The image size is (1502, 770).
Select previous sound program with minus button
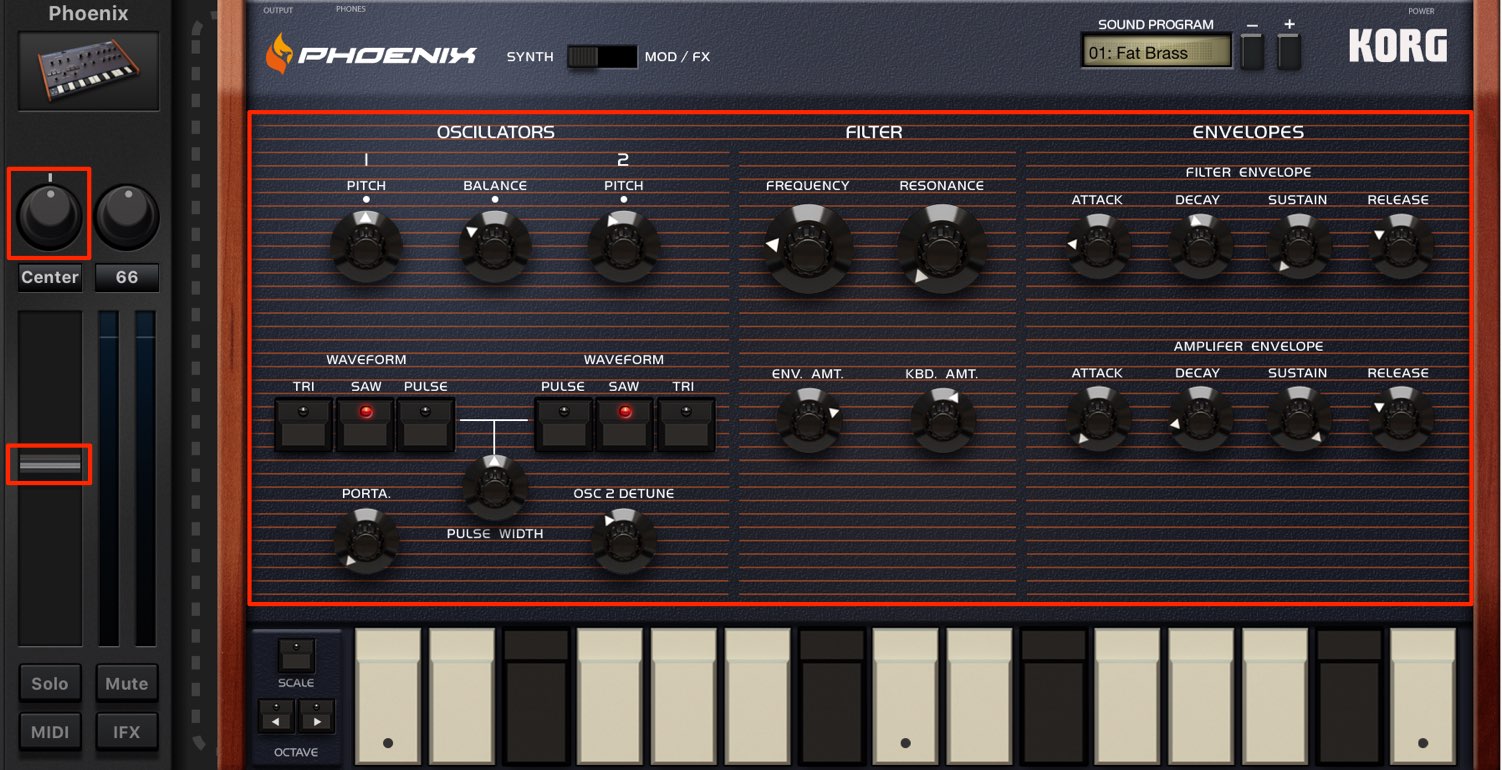[x=1252, y=50]
